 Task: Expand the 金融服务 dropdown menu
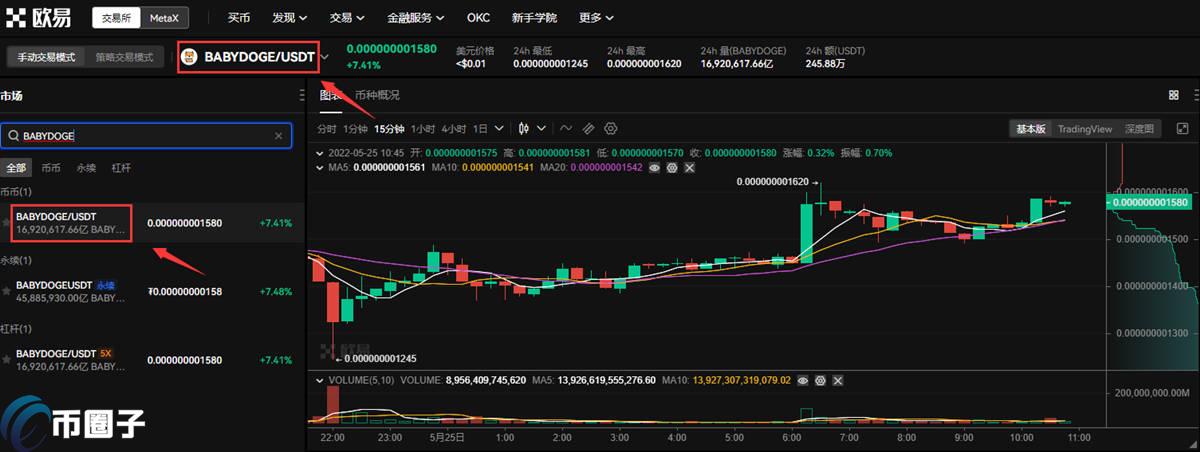(416, 18)
